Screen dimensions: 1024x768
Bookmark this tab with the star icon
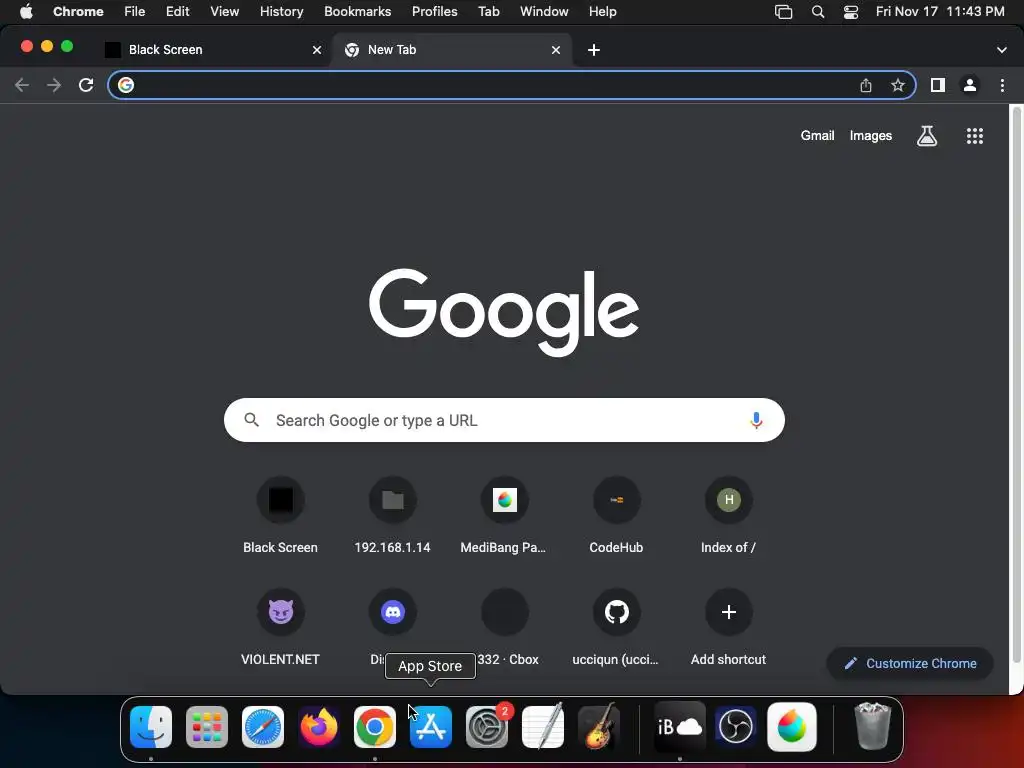(x=898, y=85)
